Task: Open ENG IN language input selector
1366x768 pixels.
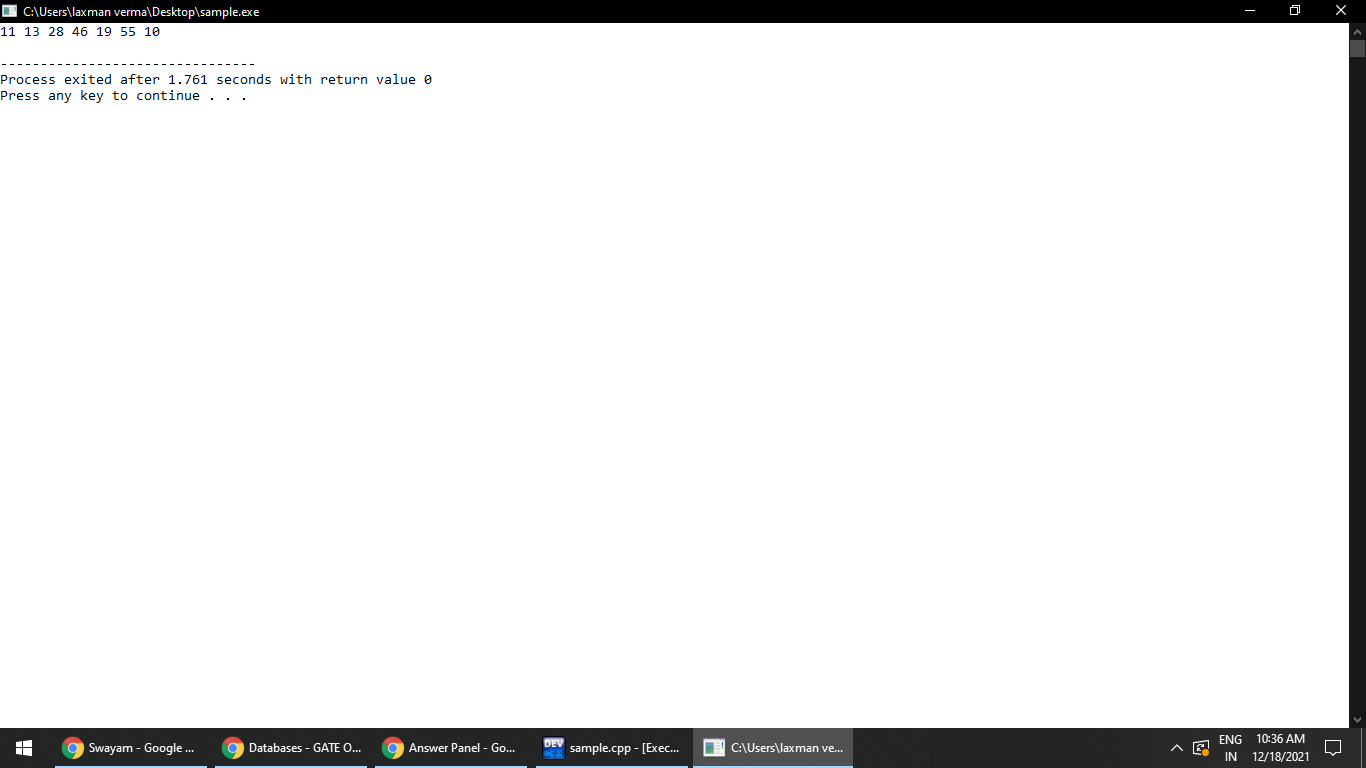Action: pos(1230,748)
